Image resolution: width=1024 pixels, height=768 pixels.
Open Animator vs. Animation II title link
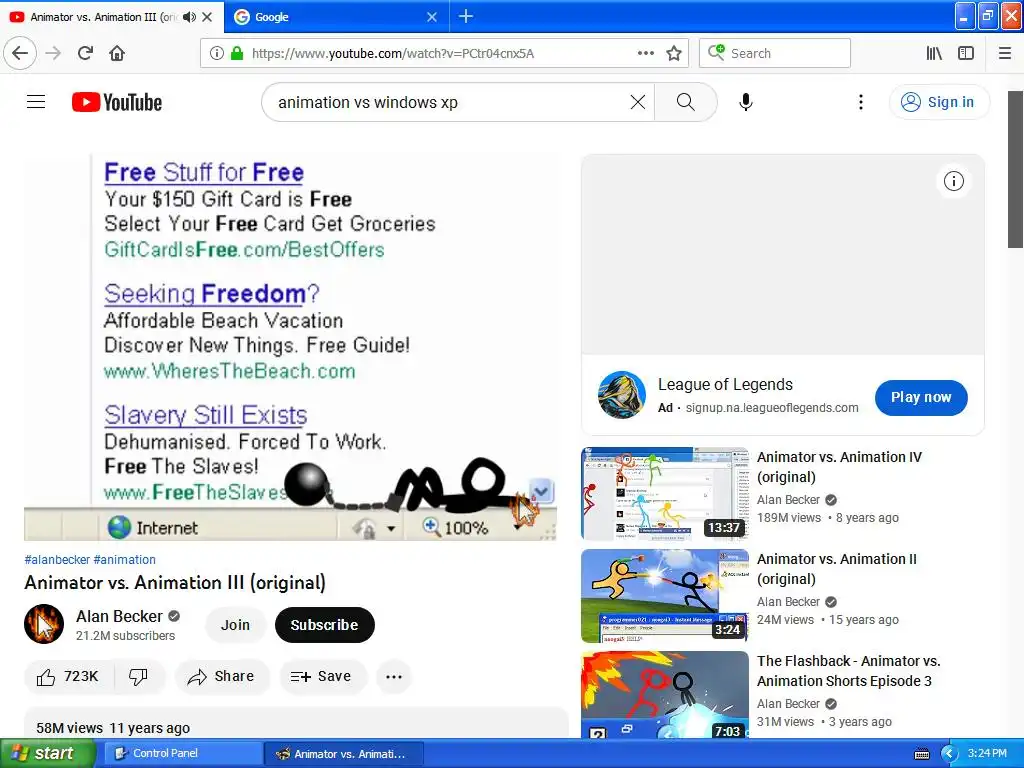837,569
